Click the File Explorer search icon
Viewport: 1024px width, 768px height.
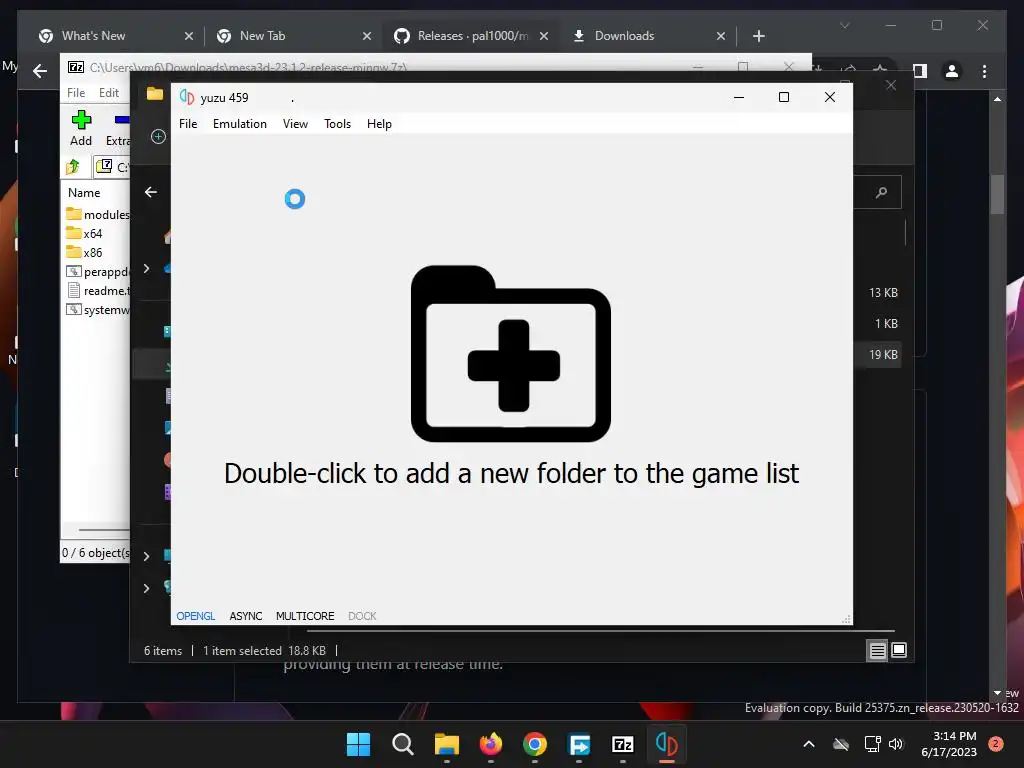point(882,192)
